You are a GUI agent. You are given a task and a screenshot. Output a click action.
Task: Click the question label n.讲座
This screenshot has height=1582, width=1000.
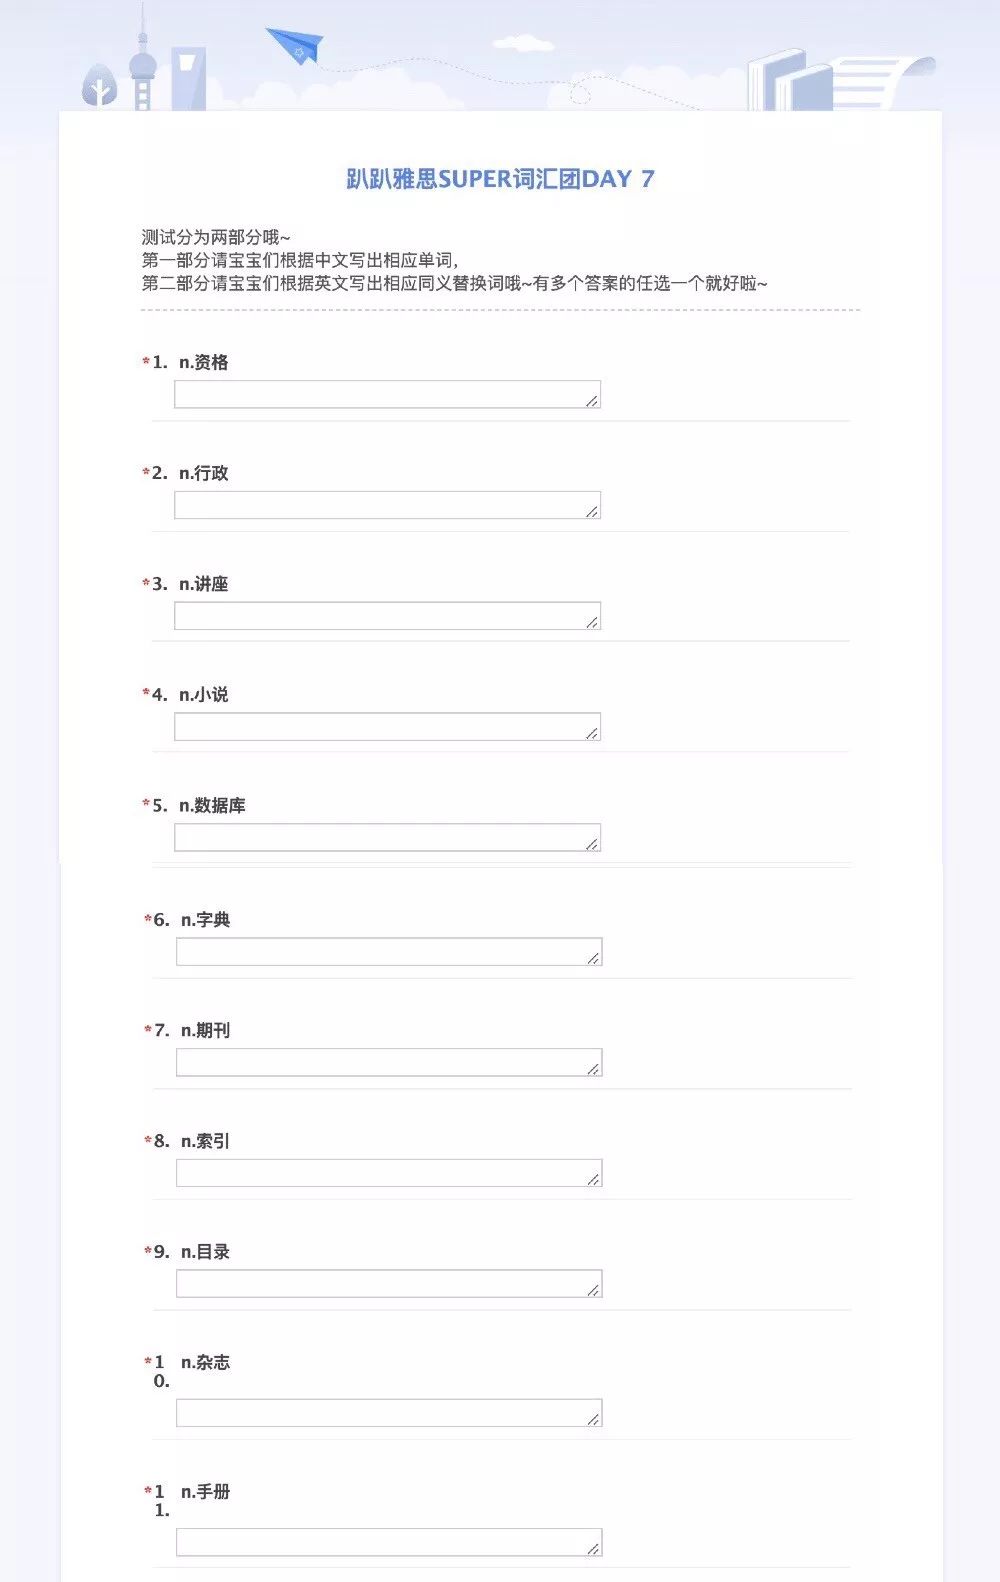[204, 584]
